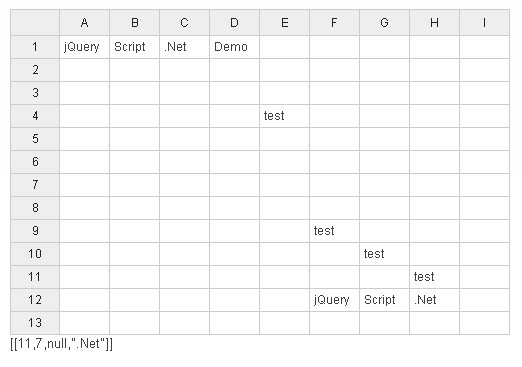Select column E header

(x=285, y=23)
